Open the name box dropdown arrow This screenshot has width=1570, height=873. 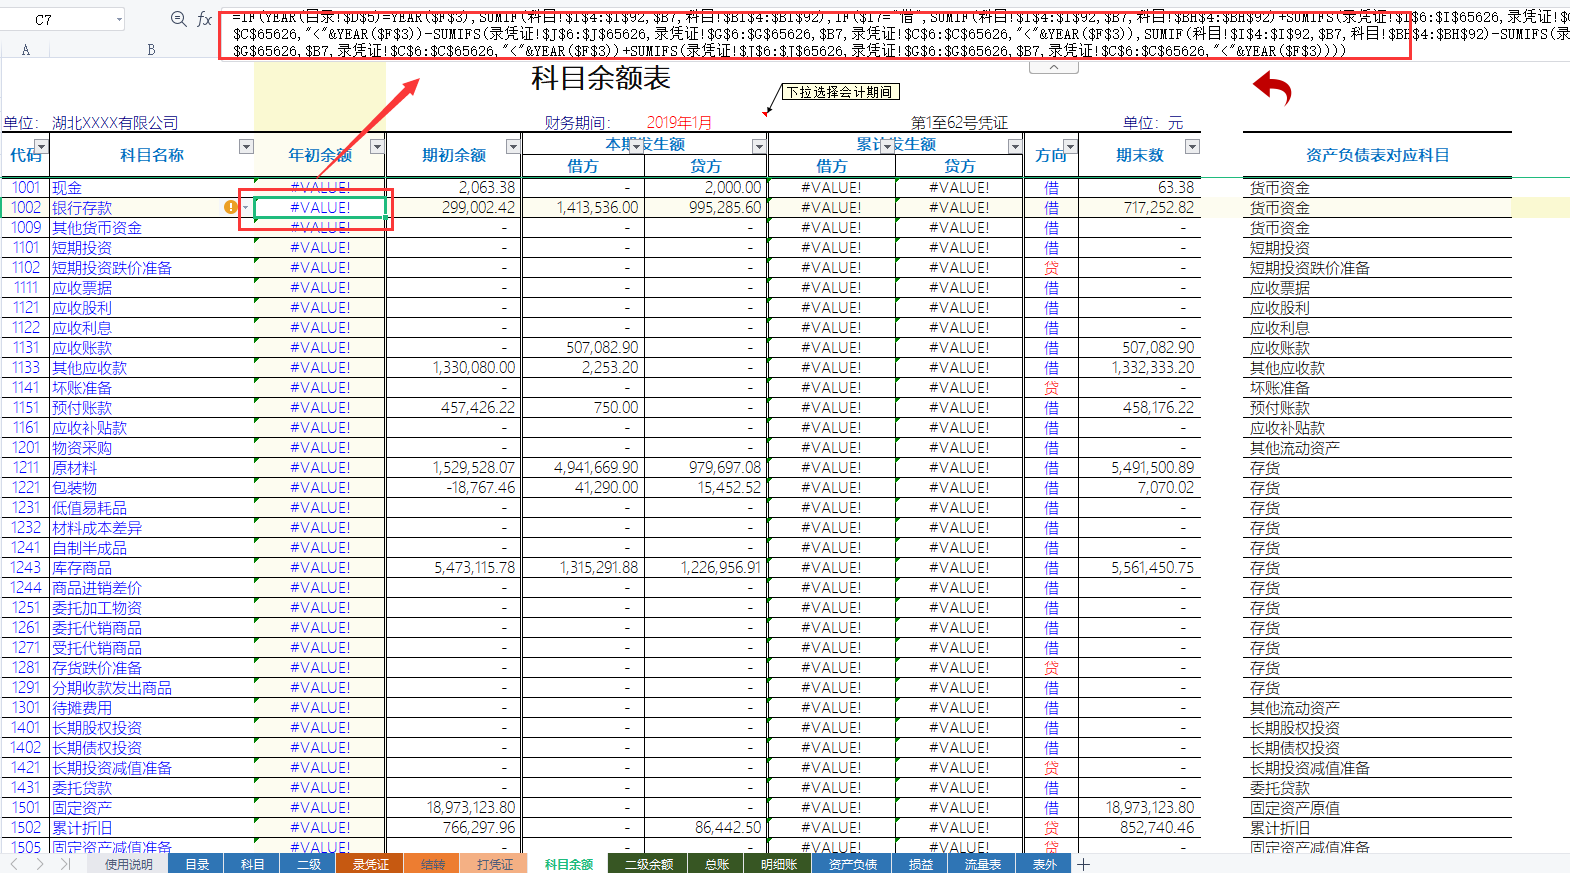pyautogui.click(x=119, y=19)
